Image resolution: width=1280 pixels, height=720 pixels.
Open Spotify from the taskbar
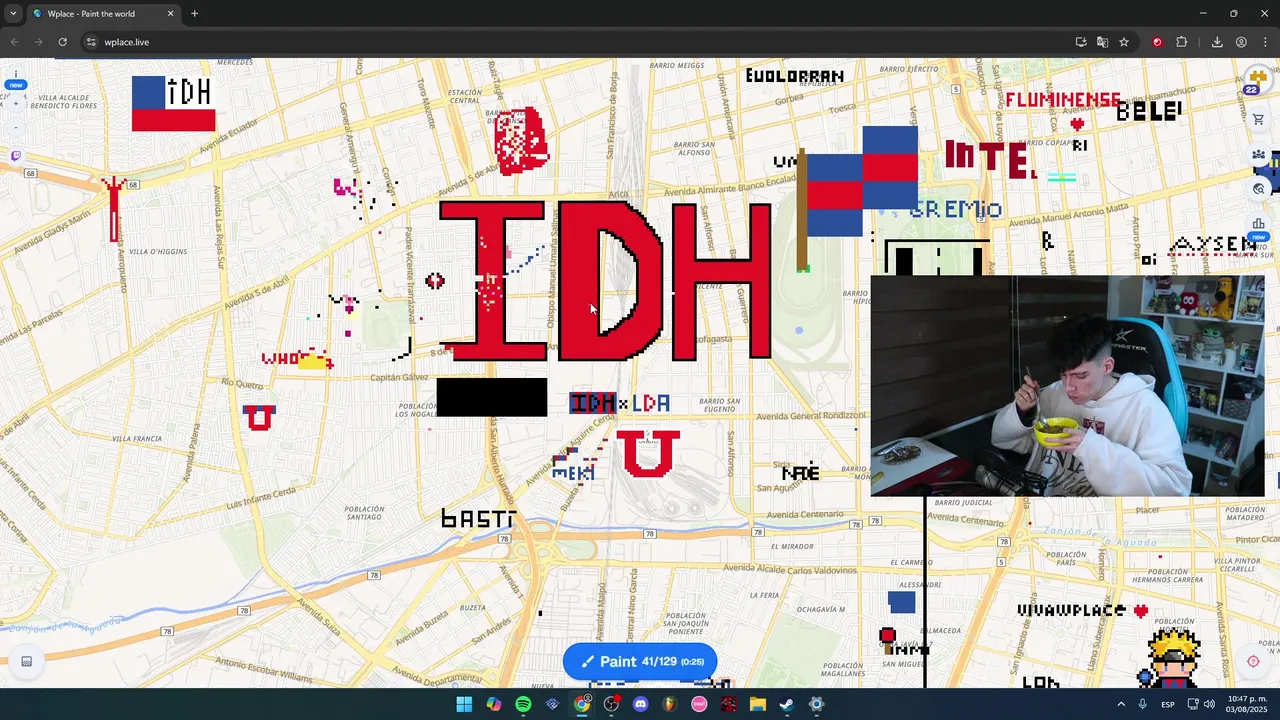(x=523, y=704)
